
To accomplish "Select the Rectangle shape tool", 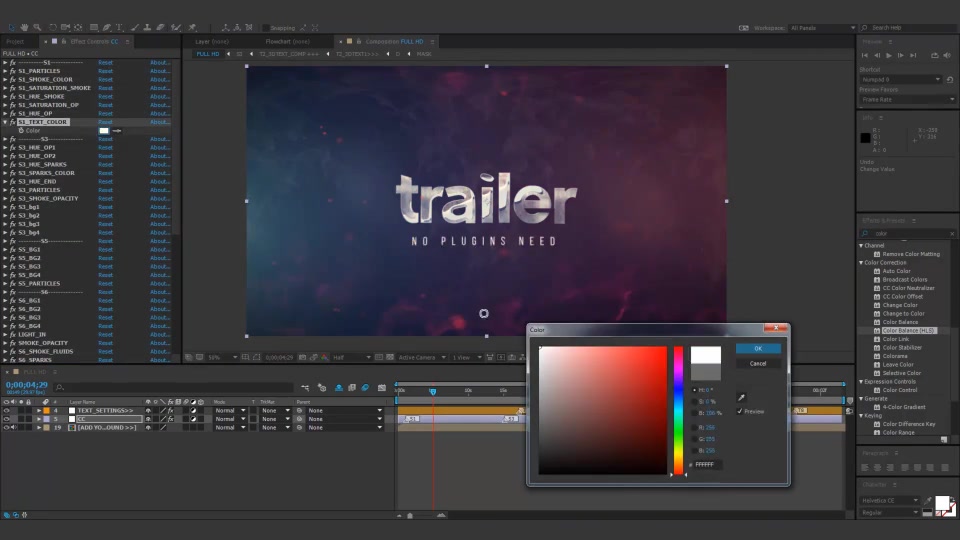I will 94,28.
